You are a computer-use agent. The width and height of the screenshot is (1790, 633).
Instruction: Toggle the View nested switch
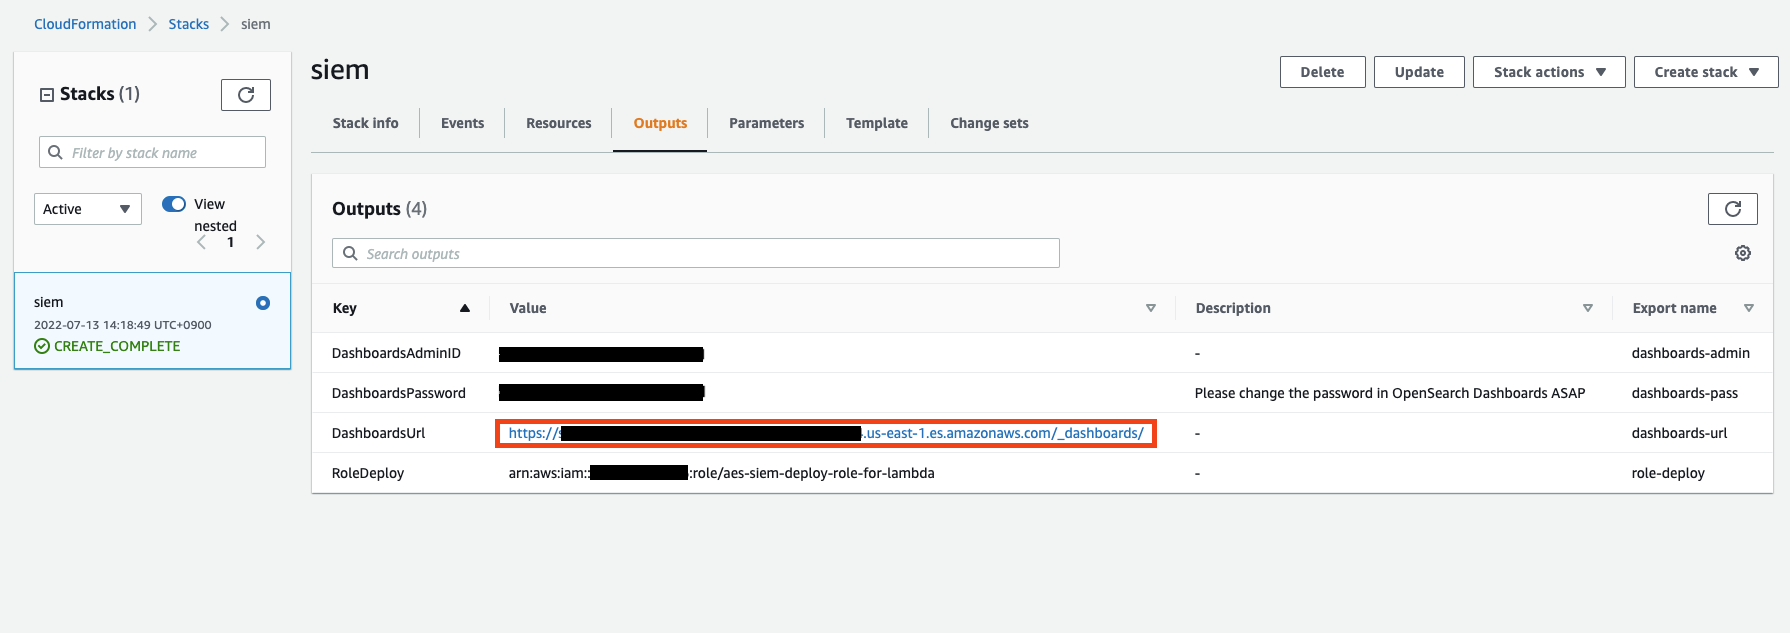point(174,204)
